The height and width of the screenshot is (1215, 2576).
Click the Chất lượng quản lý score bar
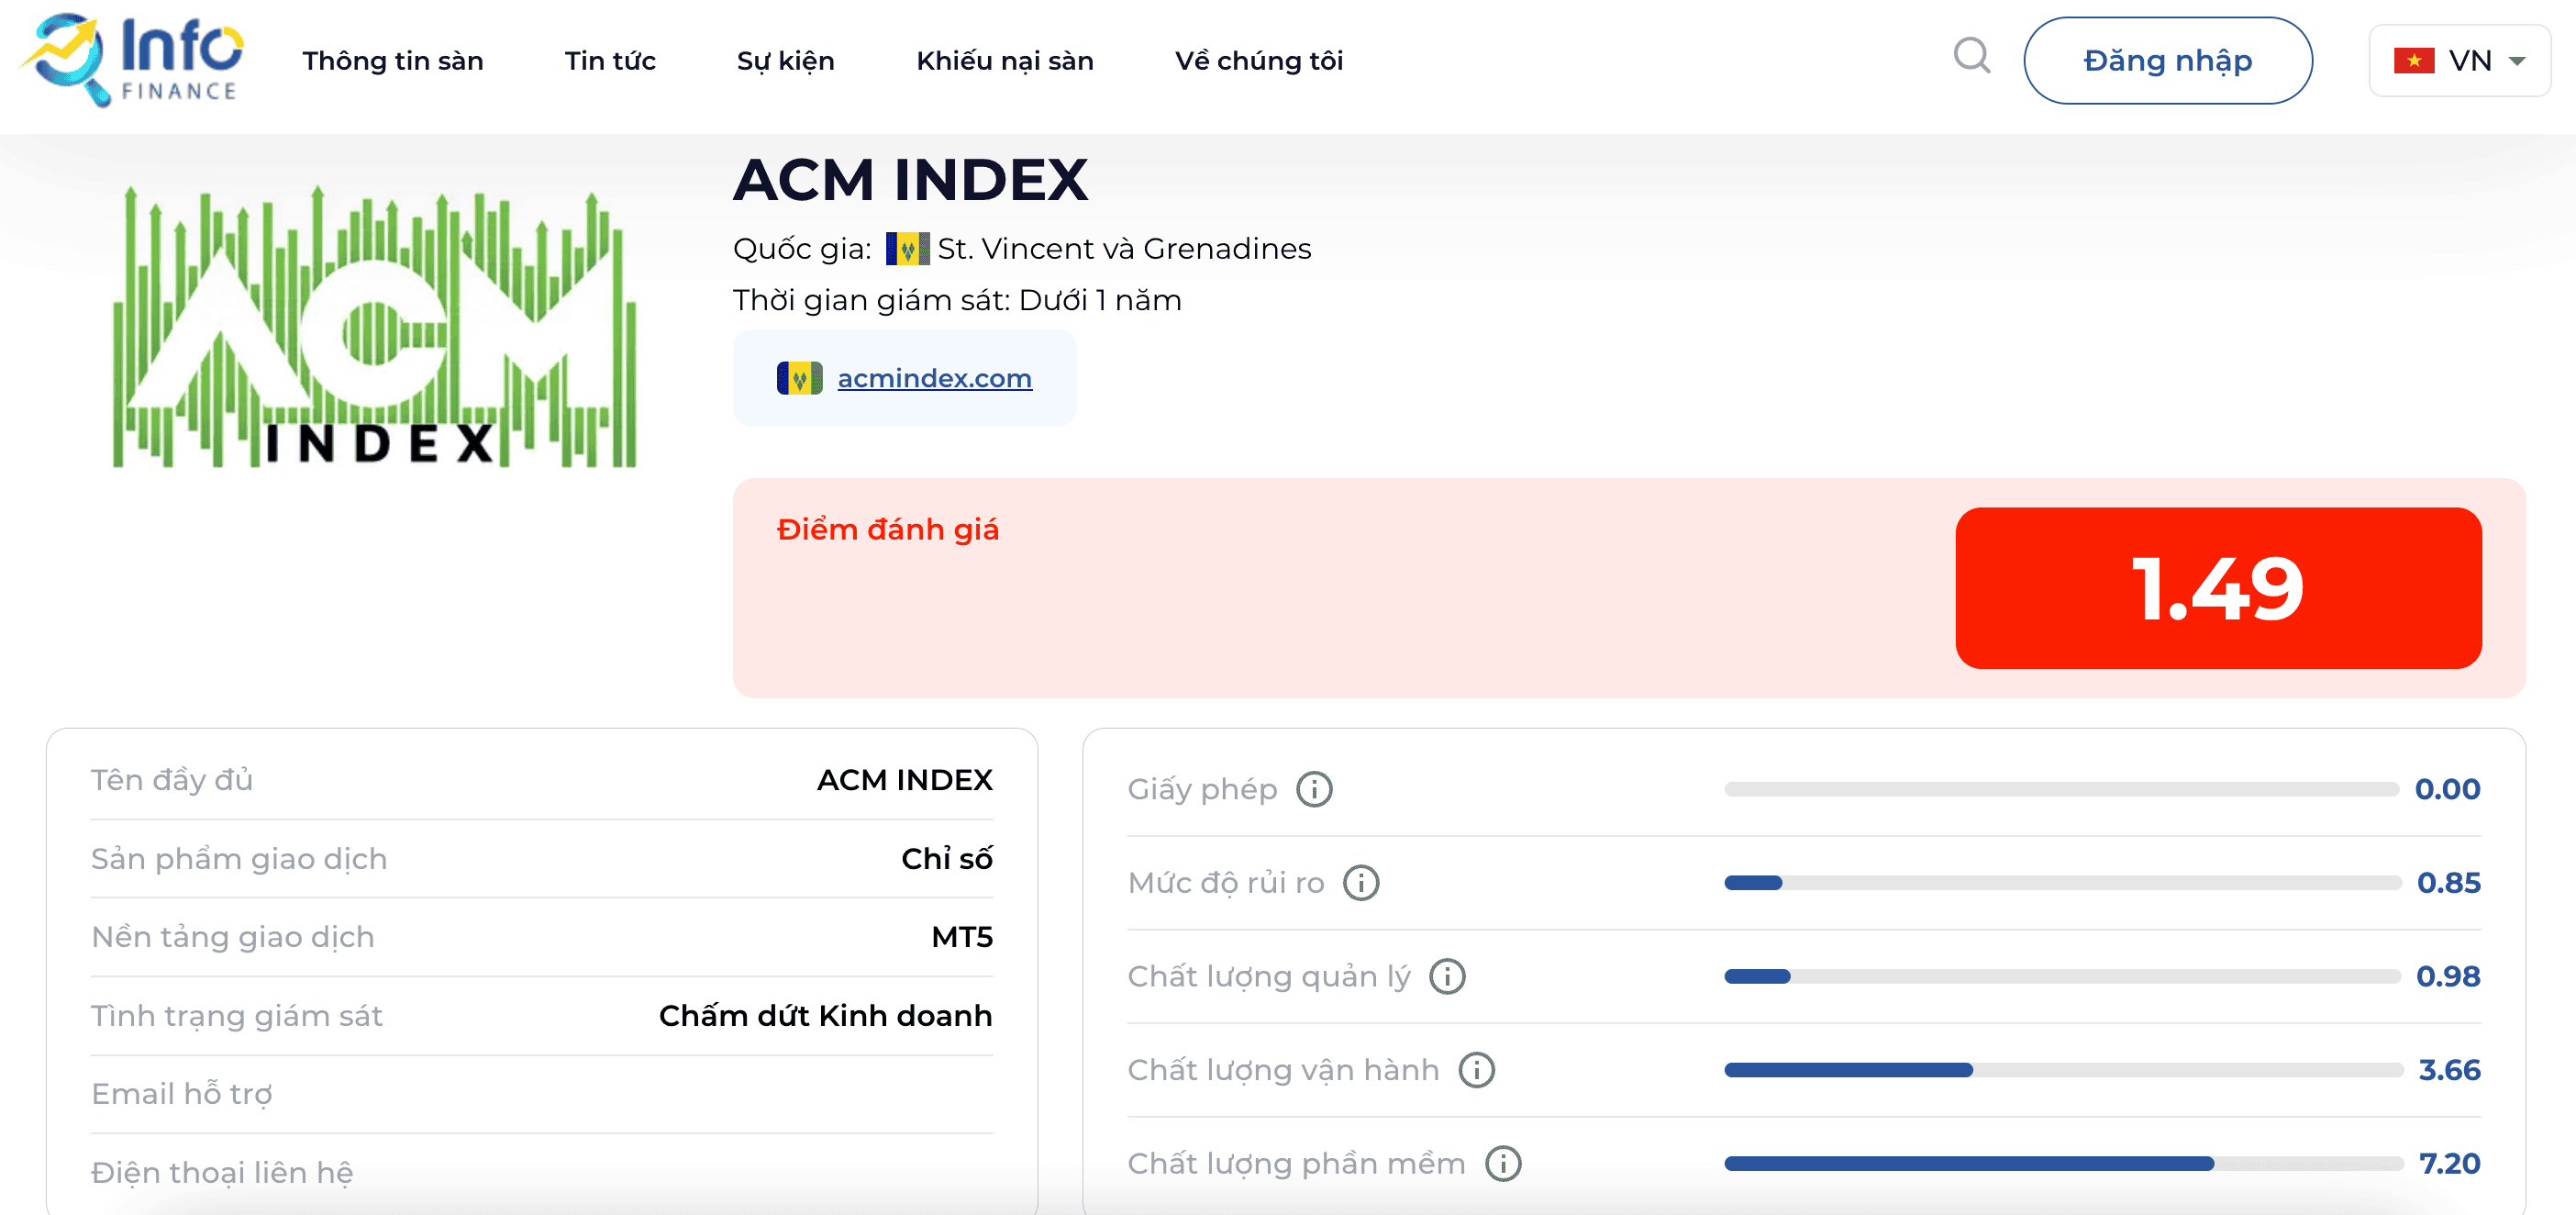[x=2061, y=976]
